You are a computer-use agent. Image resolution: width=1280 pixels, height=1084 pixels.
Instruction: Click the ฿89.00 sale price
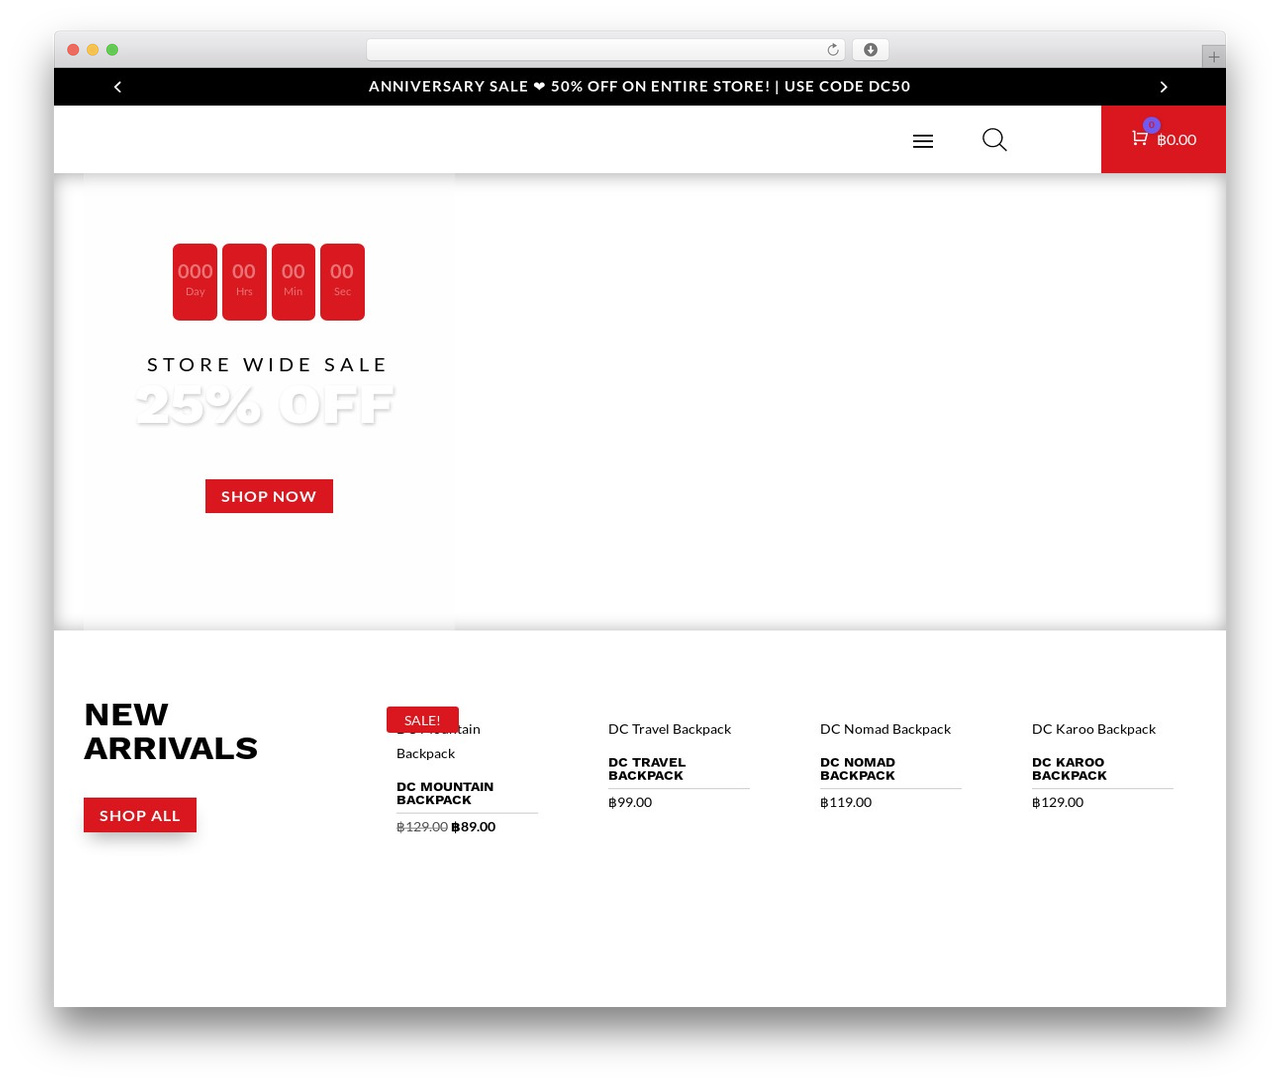pyautogui.click(x=474, y=827)
